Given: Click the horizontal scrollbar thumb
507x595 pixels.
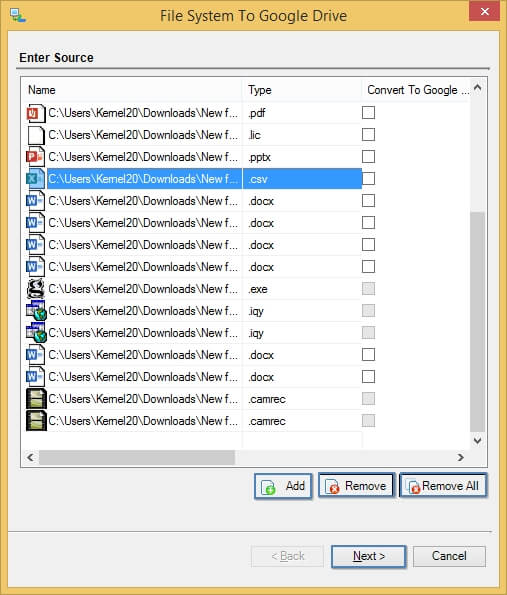Looking at the screenshot, I should pyautogui.click(x=137, y=457).
